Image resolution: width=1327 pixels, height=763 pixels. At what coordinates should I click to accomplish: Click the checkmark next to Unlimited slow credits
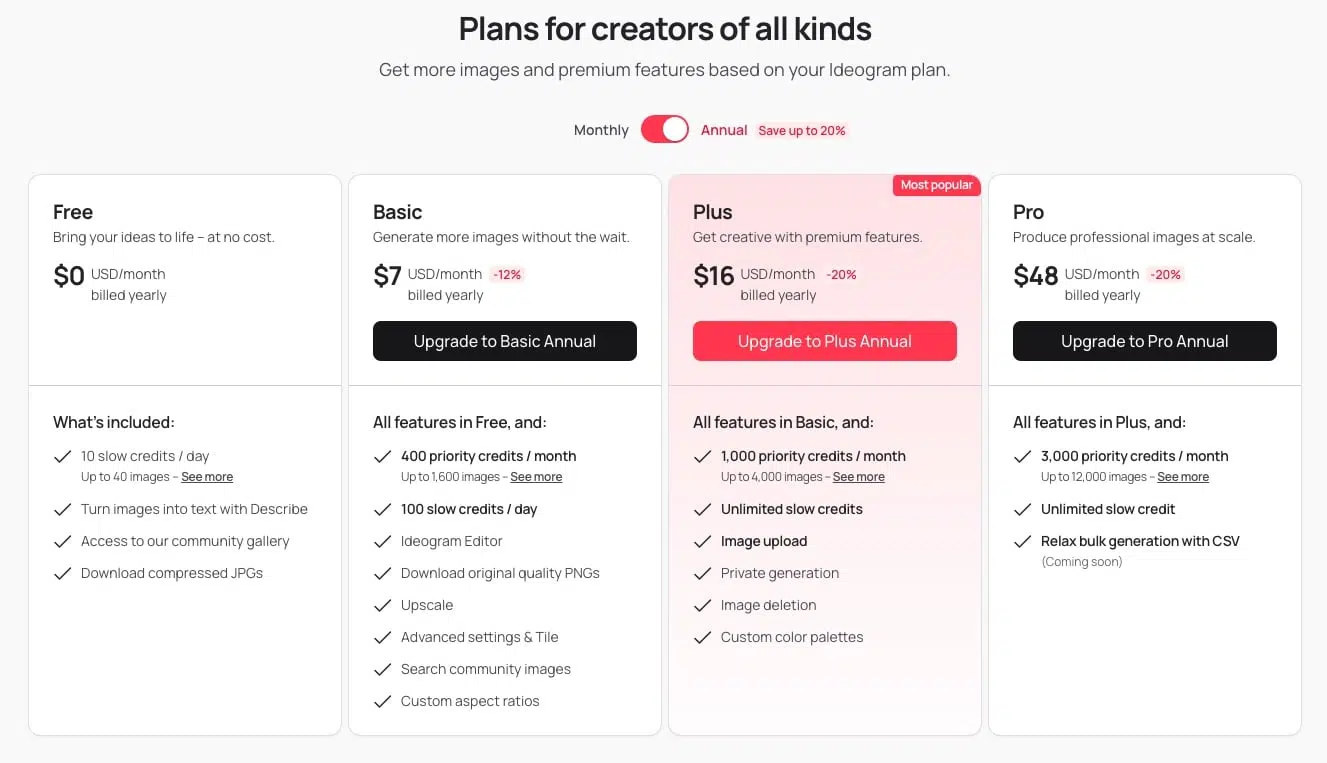pos(703,508)
